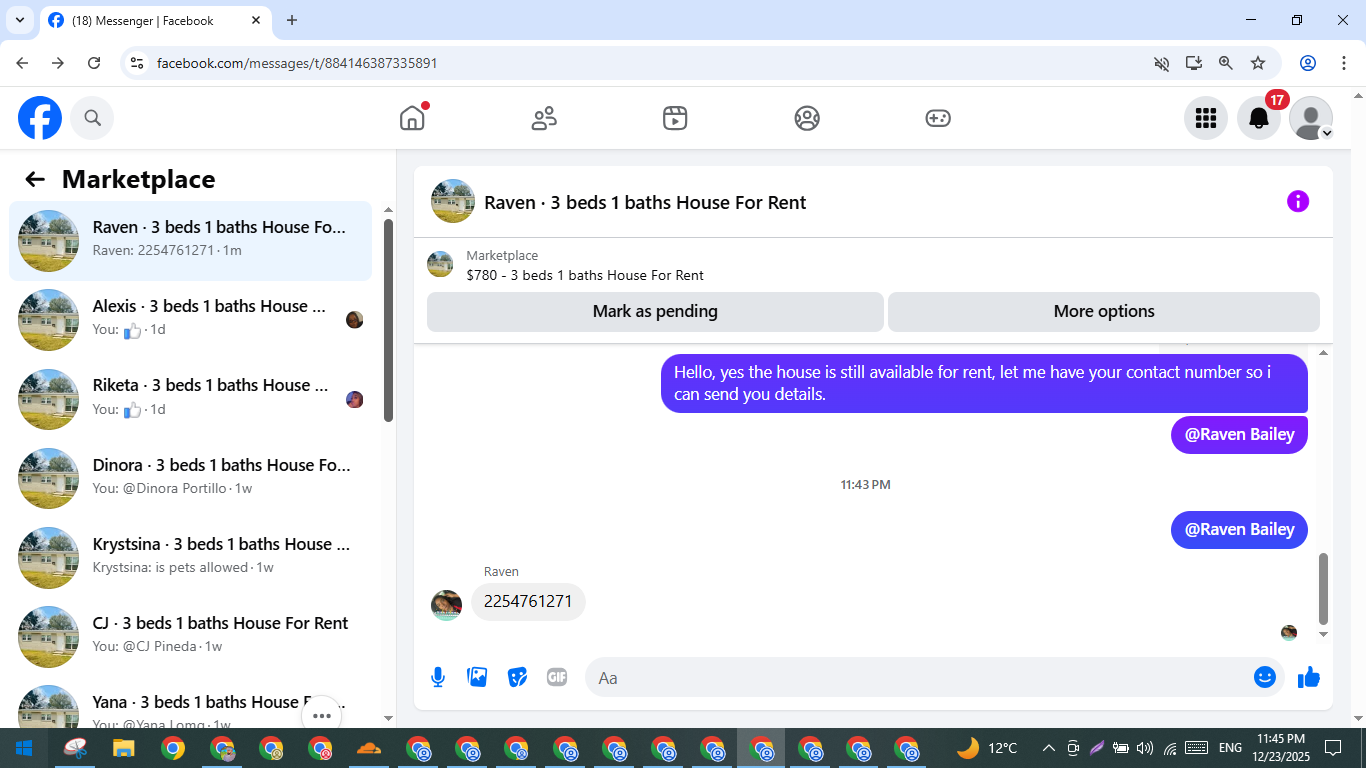Open zoom magnifier in address bar
The width and height of the screenshot is (1366, 768).
point(1225,63)
